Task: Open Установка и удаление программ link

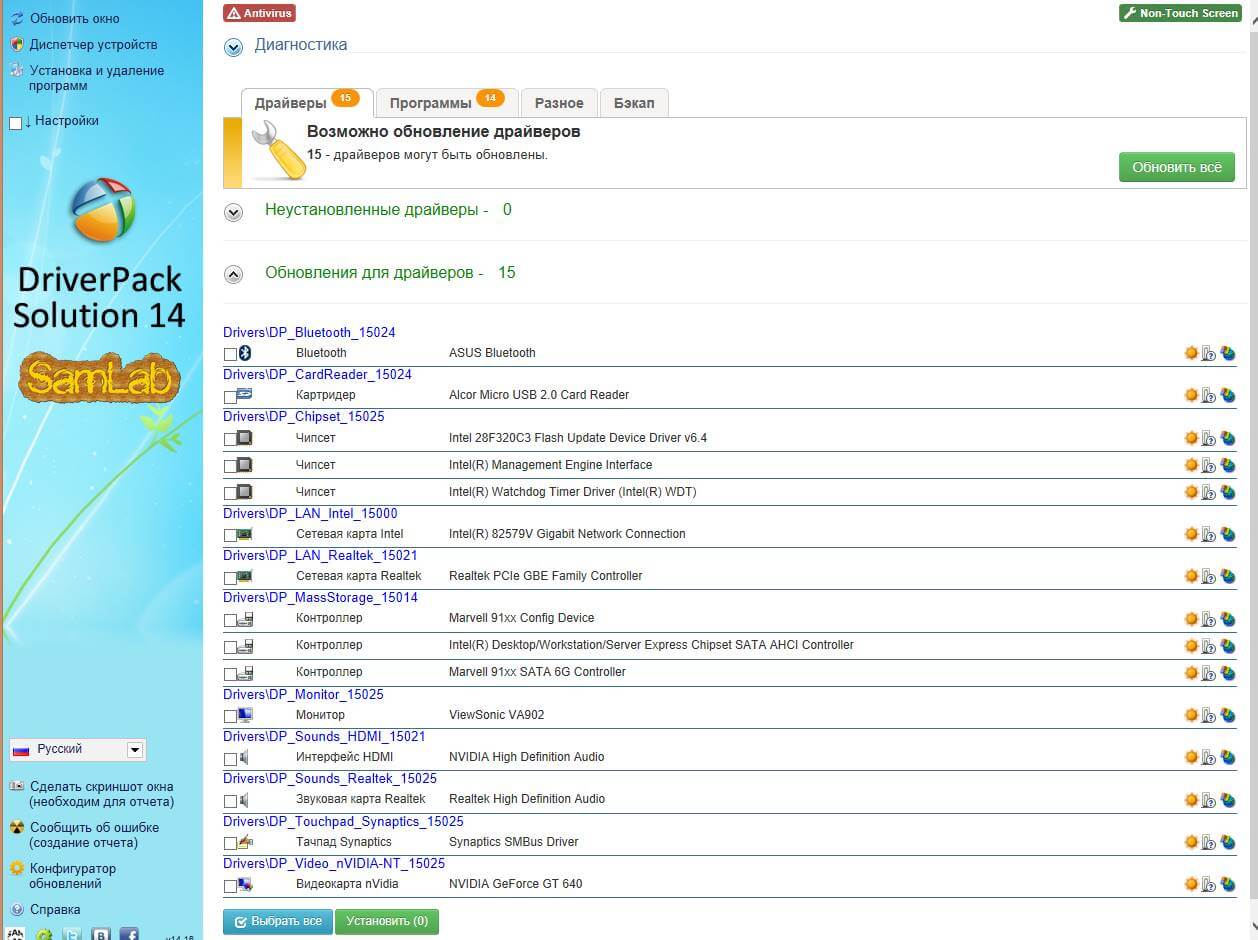Action: pos(96,78)
